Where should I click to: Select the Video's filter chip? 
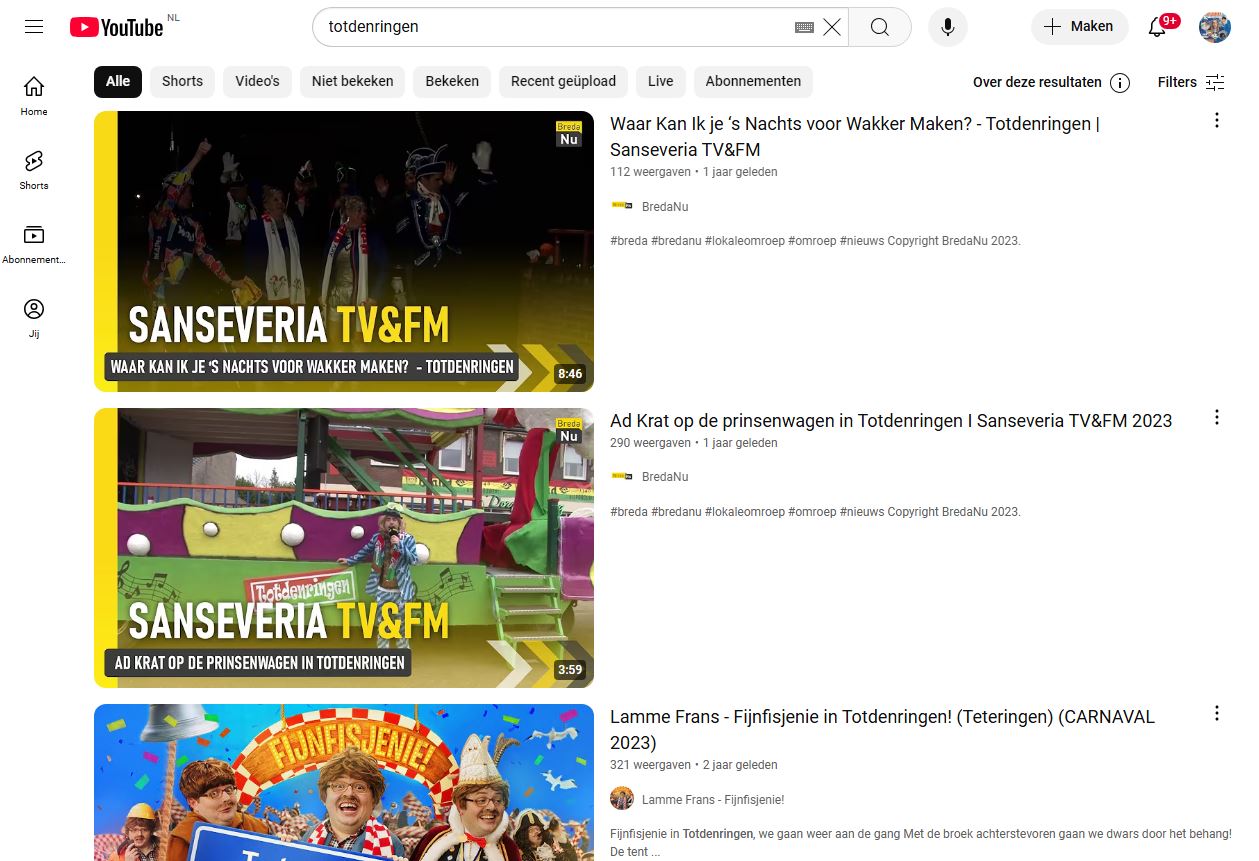(257, 82)
